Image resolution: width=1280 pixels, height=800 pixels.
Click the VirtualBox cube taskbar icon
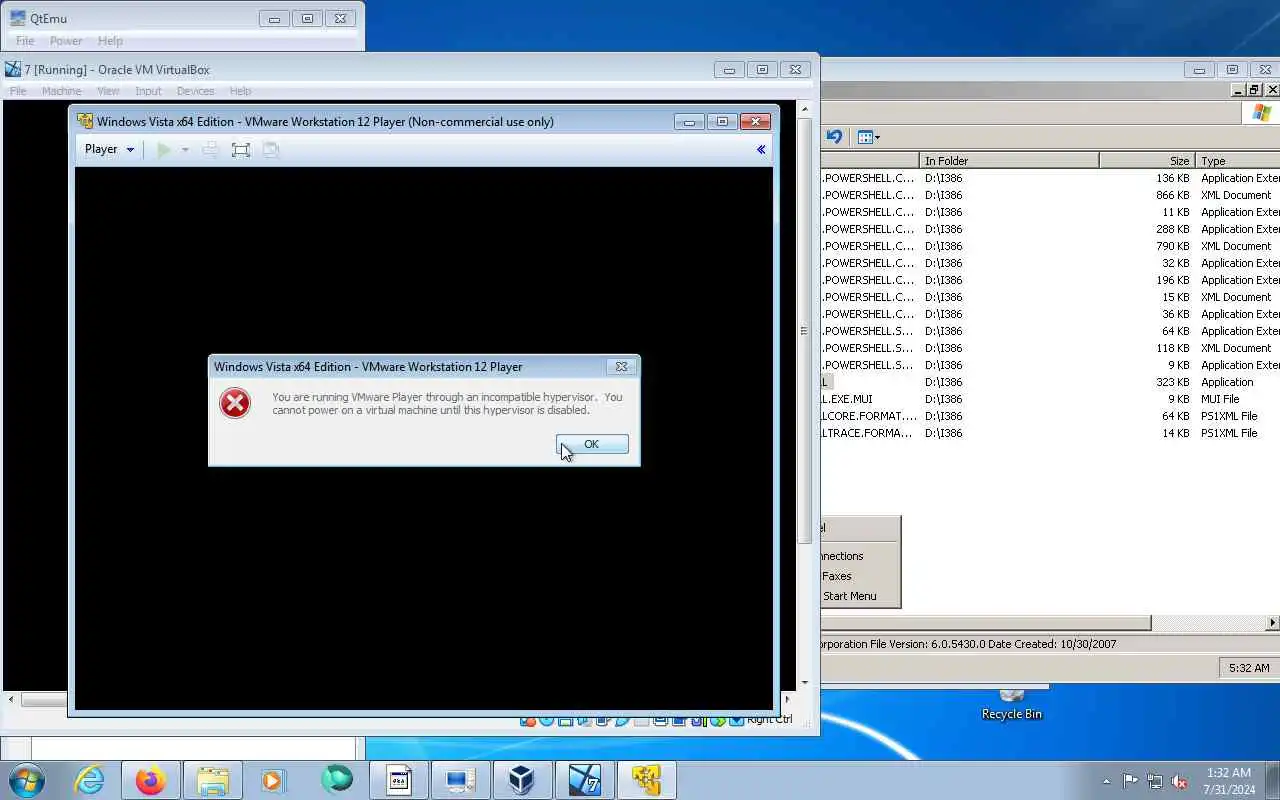[522, 780]
